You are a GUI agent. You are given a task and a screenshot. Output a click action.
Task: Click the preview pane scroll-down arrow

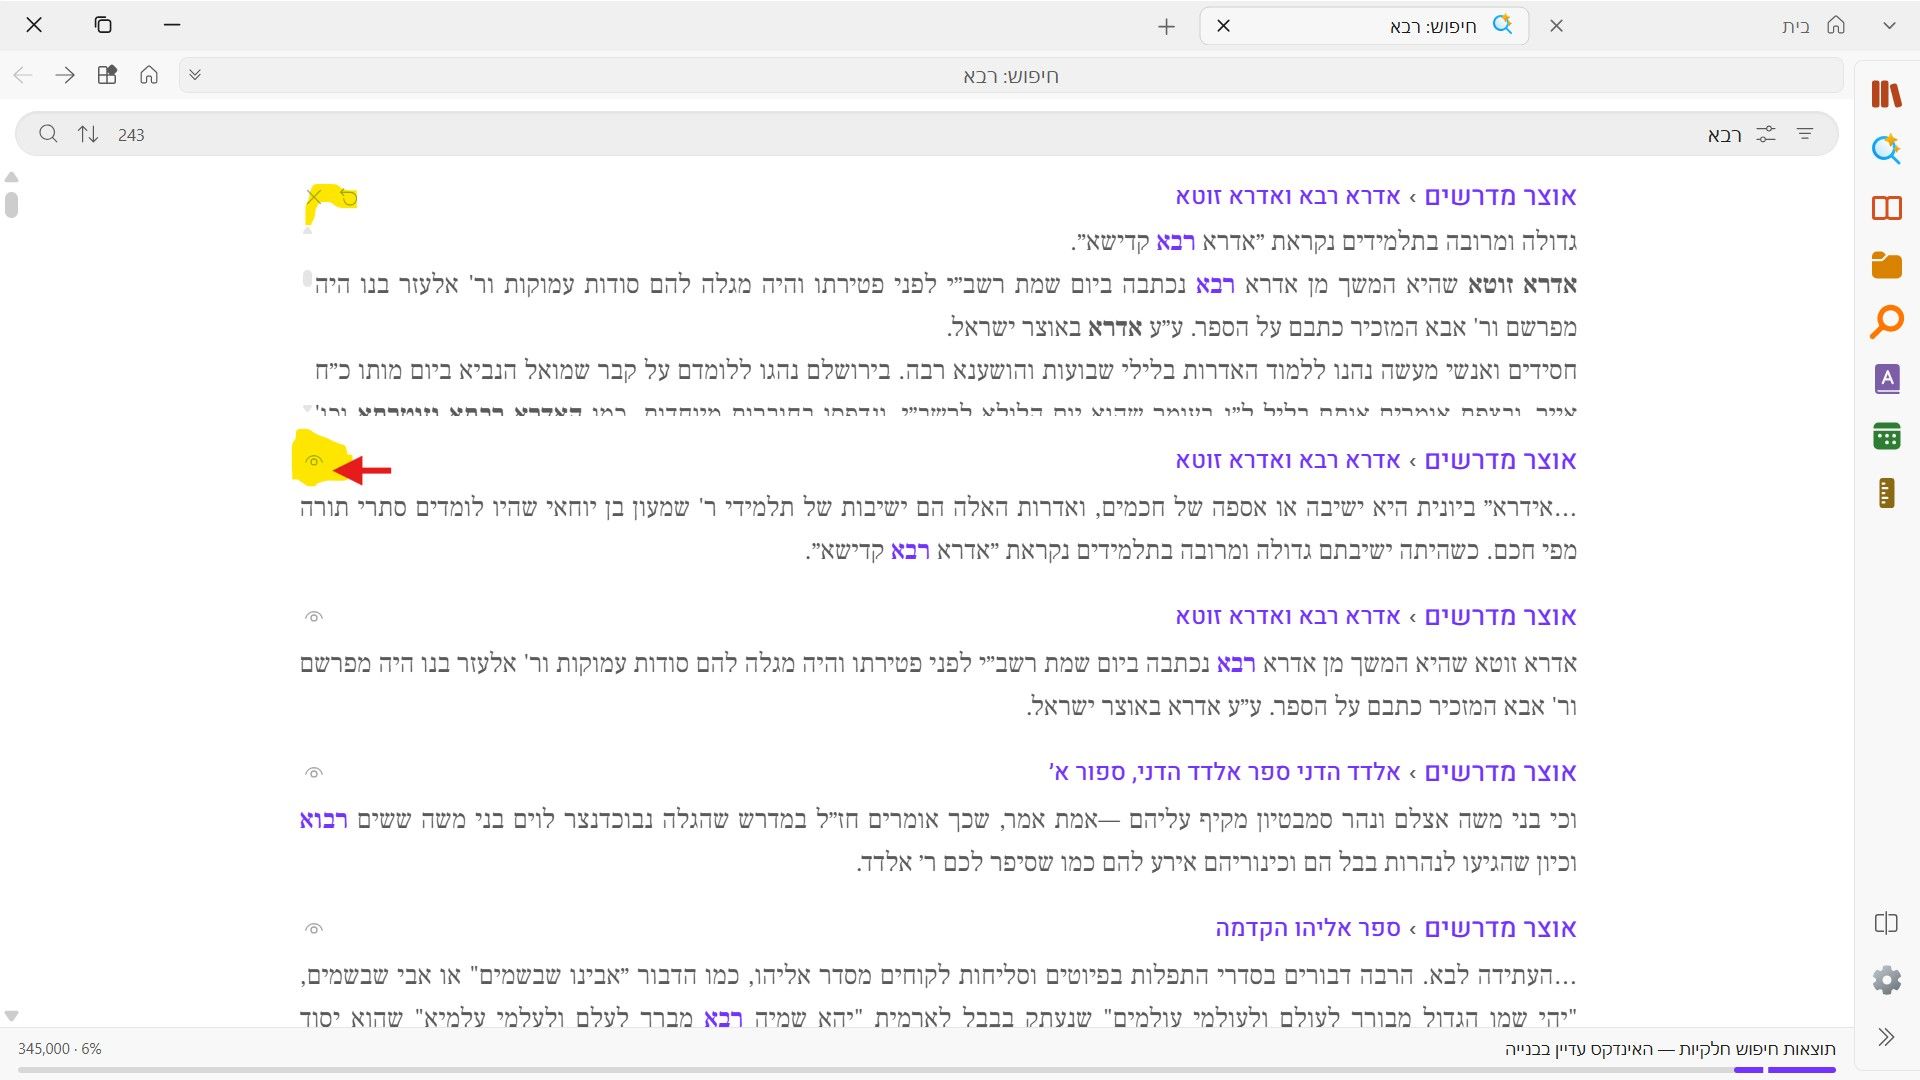[307, 408]
